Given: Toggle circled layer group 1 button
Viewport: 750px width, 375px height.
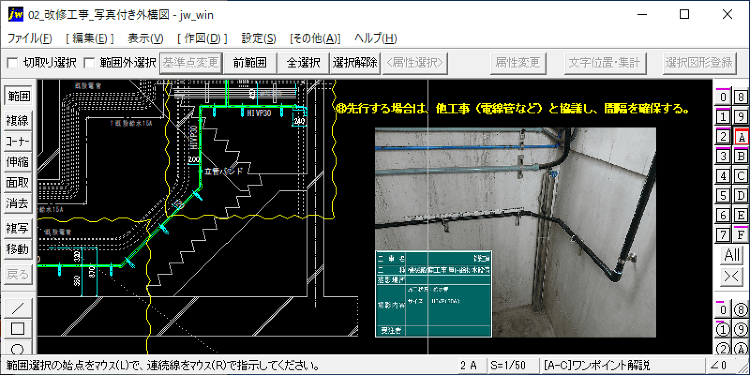Looking at the screenshot, I should [x=723, y=330].
